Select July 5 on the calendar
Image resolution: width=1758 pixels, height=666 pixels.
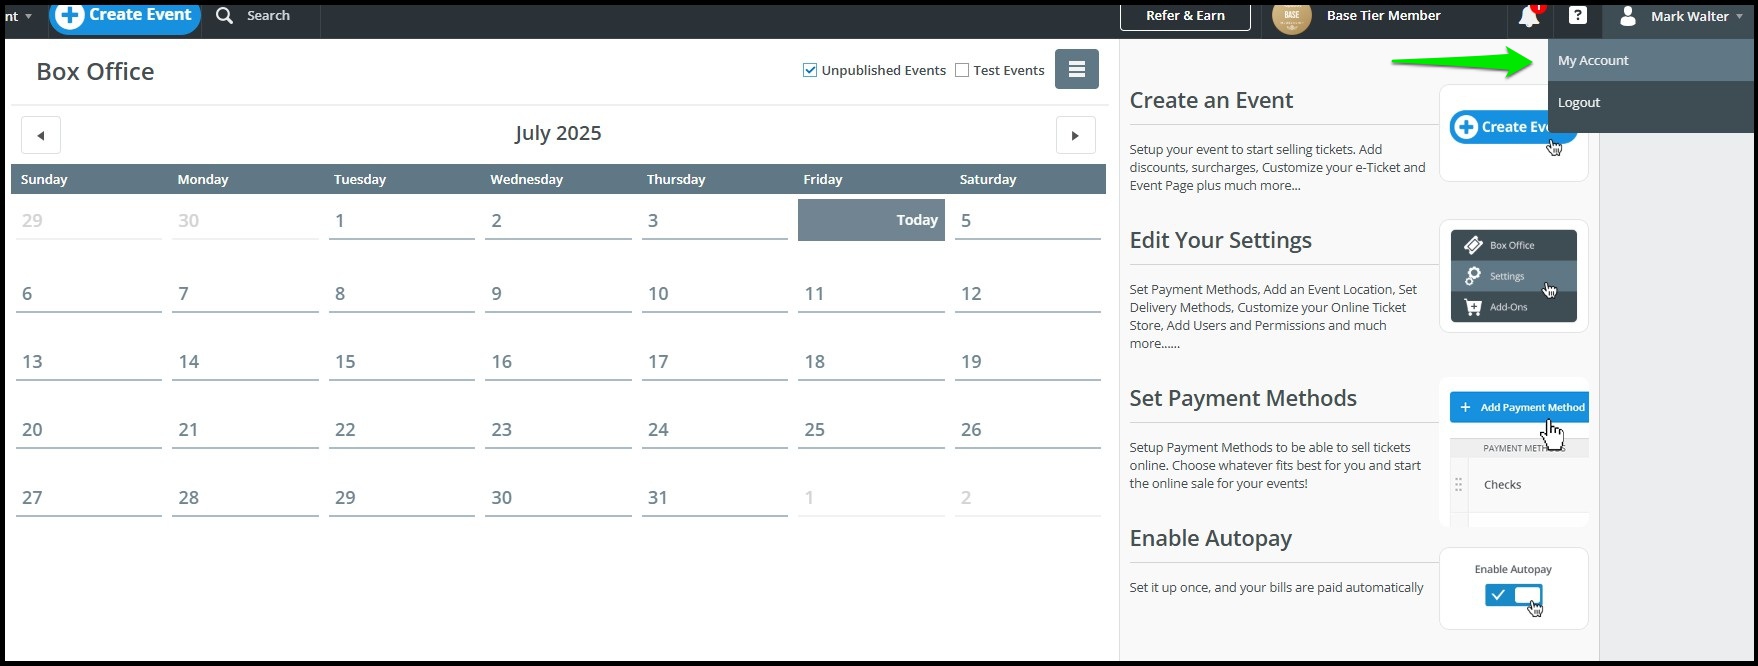[x=1028, y=221]
